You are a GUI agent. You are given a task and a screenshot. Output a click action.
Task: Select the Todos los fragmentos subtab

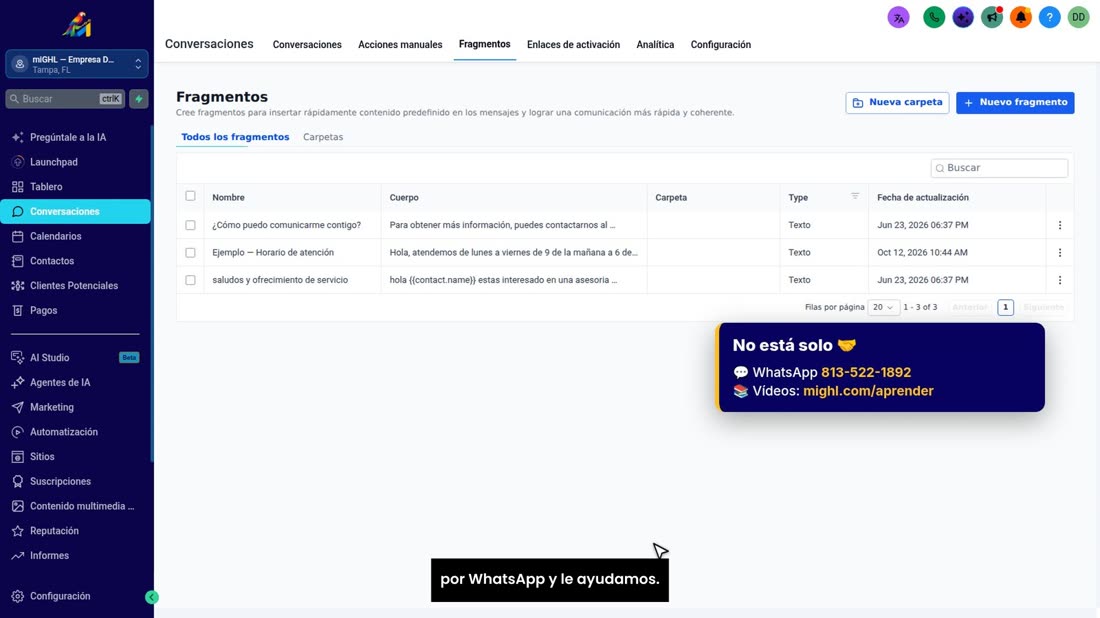(235, 137)
